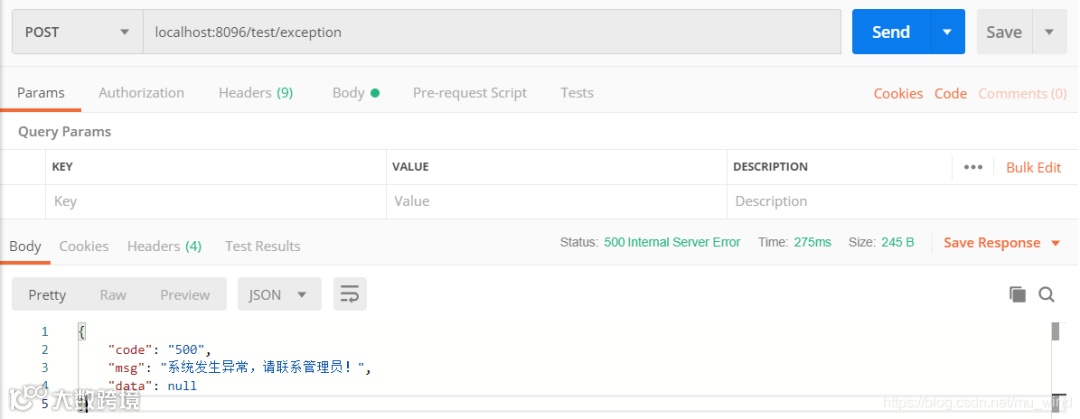Open the POST method dropdown
Viewport: 1080px width, 419px height.
(76, 32)
